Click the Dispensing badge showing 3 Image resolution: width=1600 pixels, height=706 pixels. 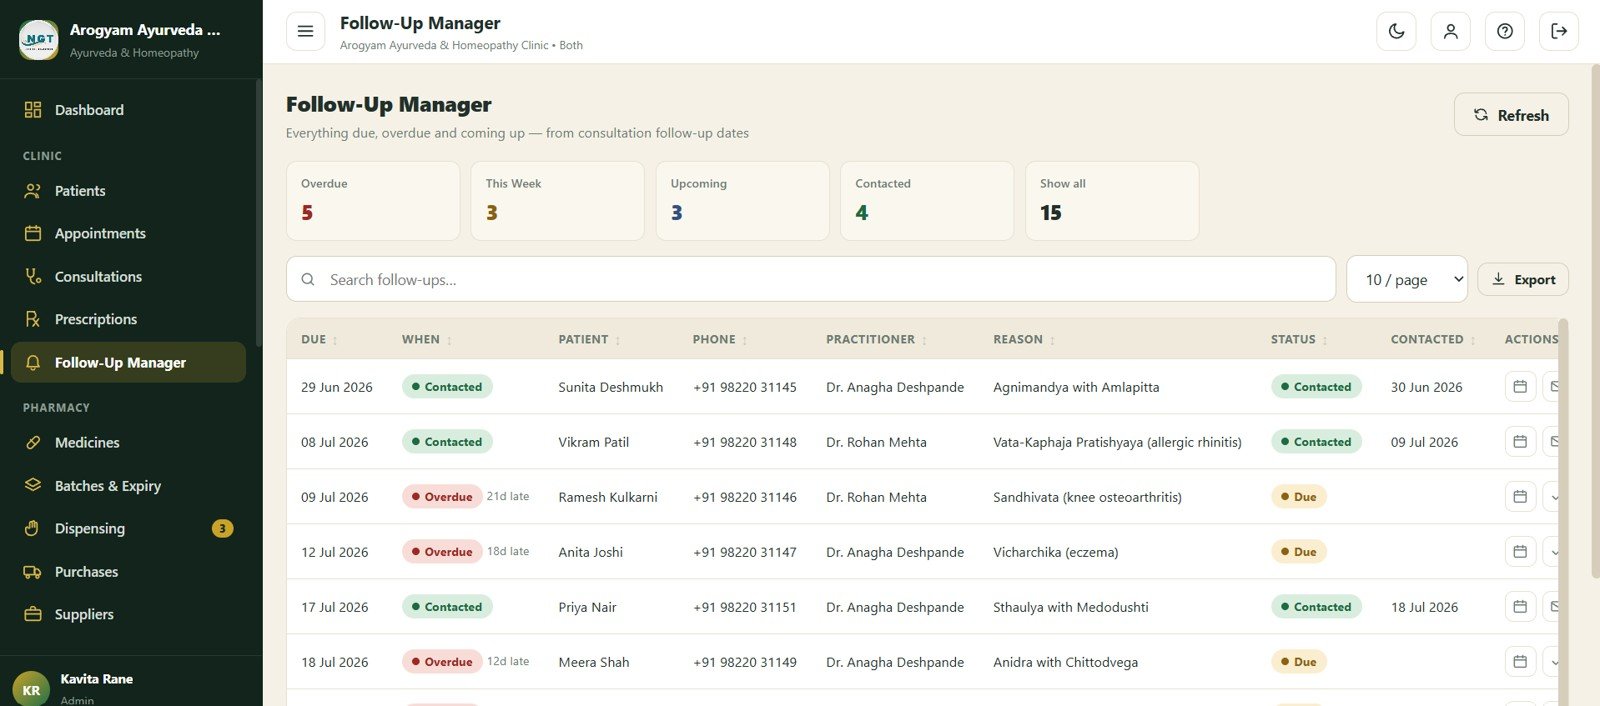click(x=222, y=529)
